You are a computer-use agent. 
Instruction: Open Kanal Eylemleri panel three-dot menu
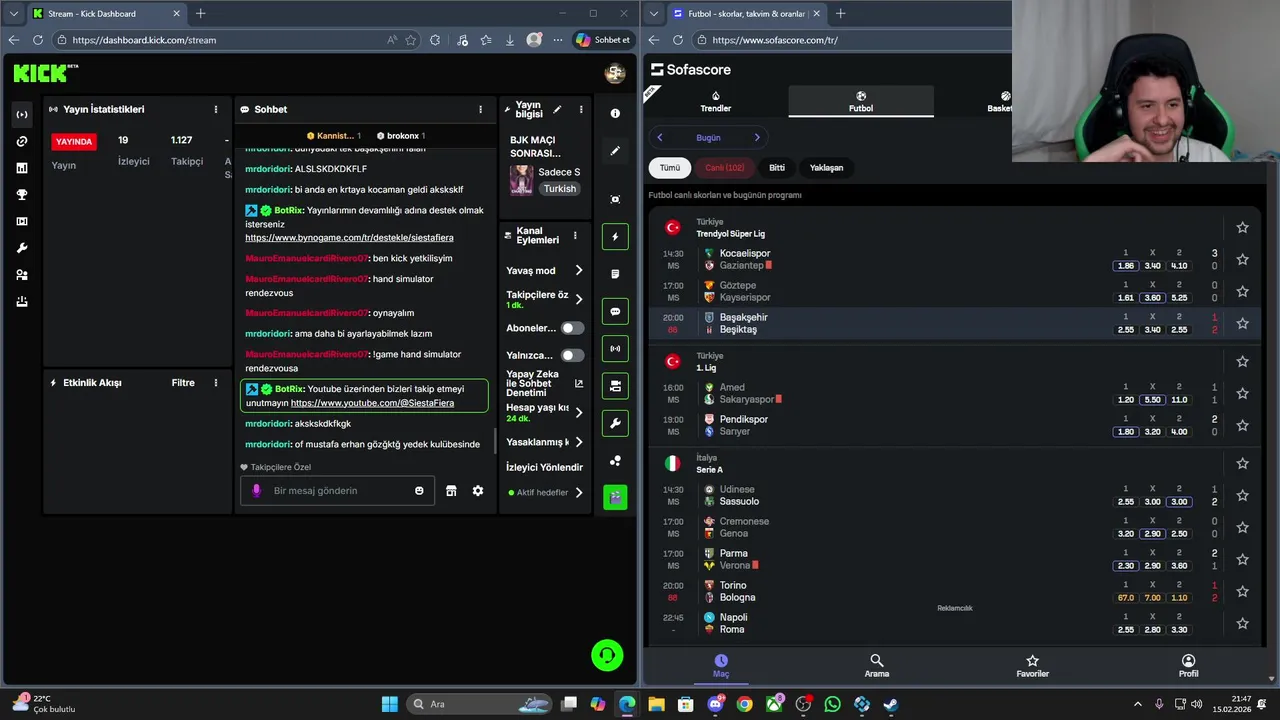[x=575, y=237]
